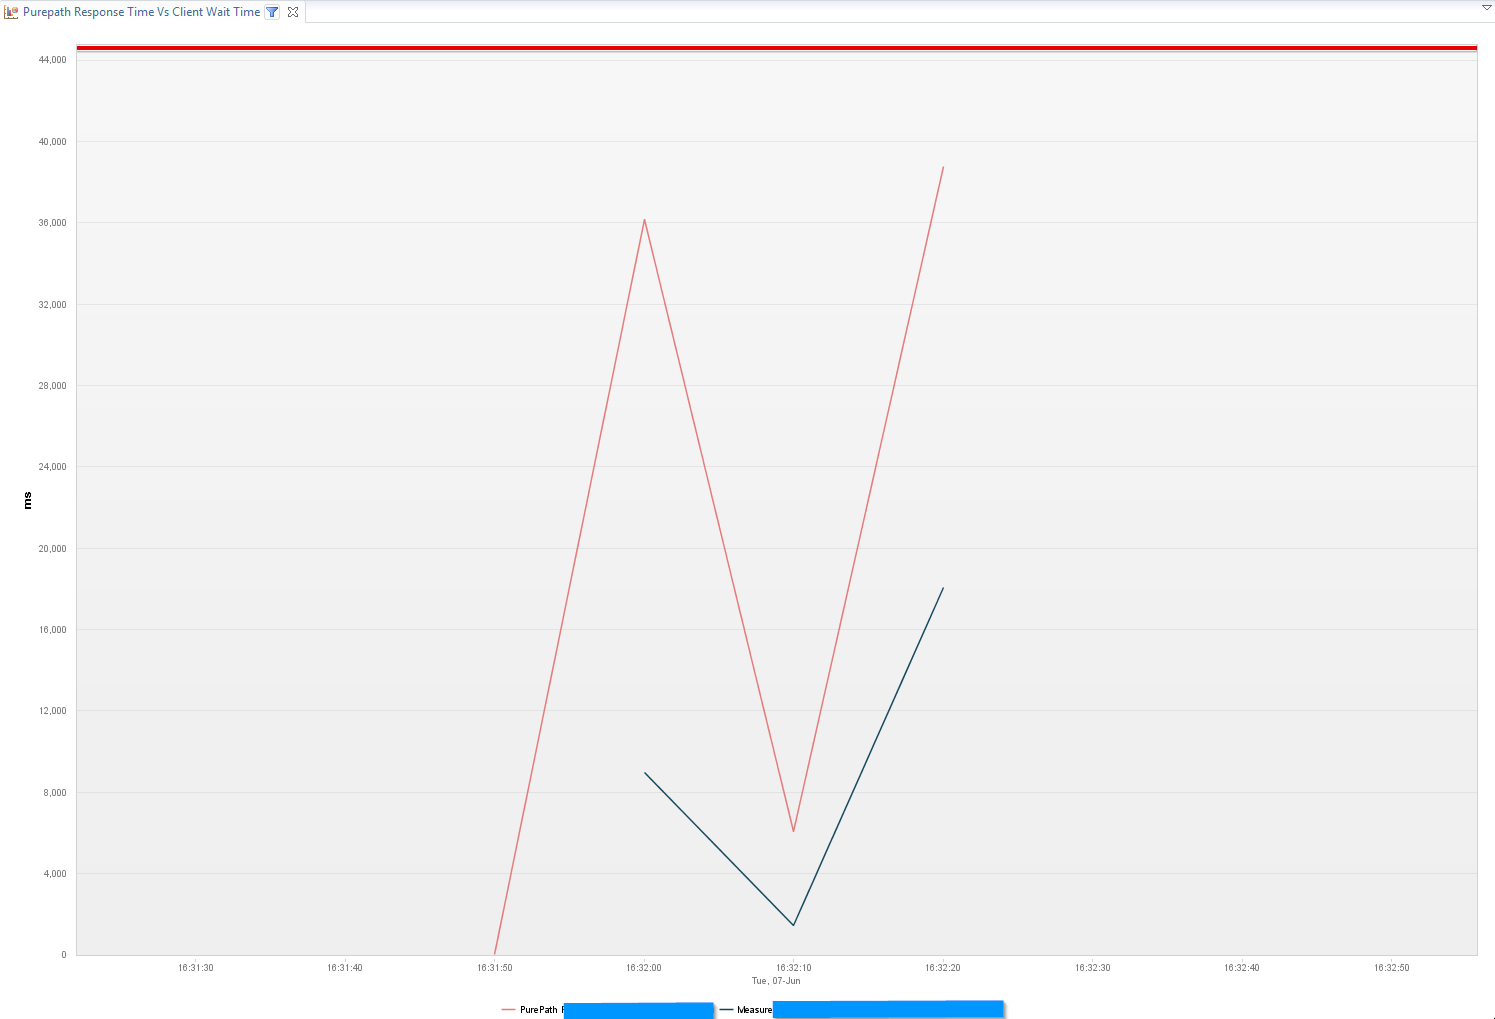Click the 20,000 y-axis label
1495x1019 pixels.
tap(53, 549)
